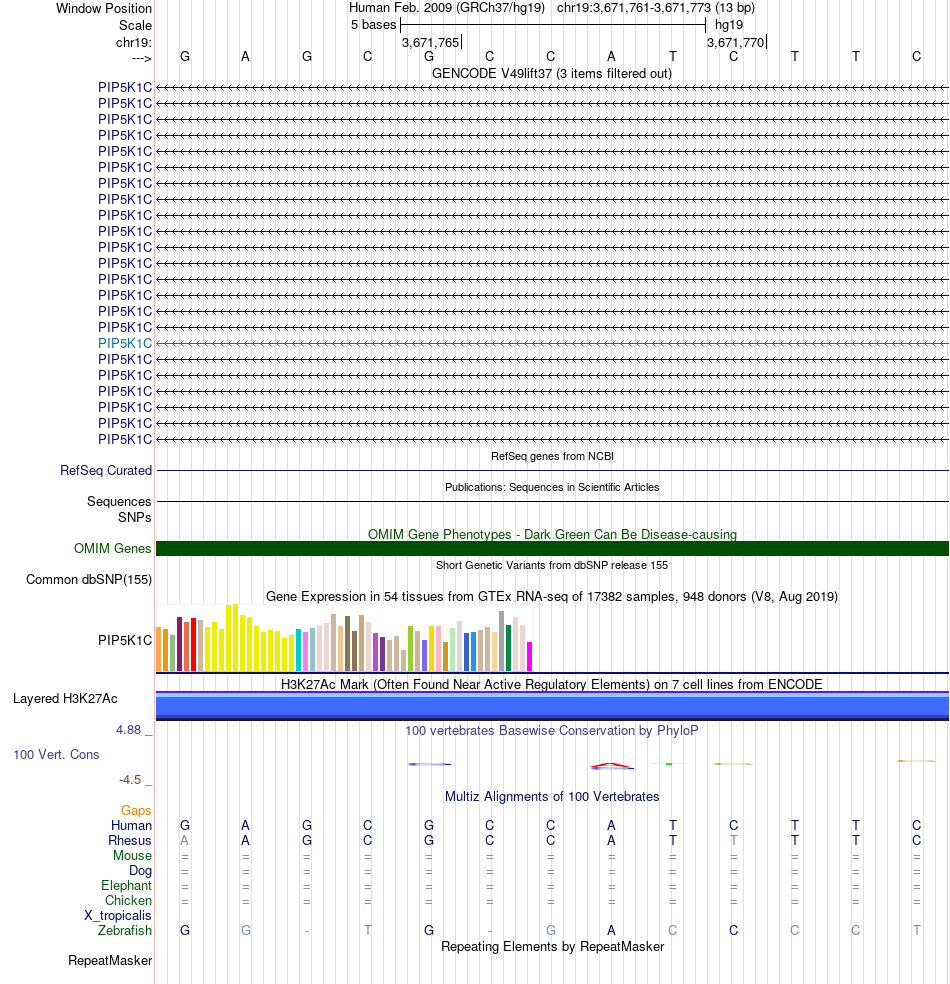Click the blue Layered H3K27Ac signal band

click(552, 706)
